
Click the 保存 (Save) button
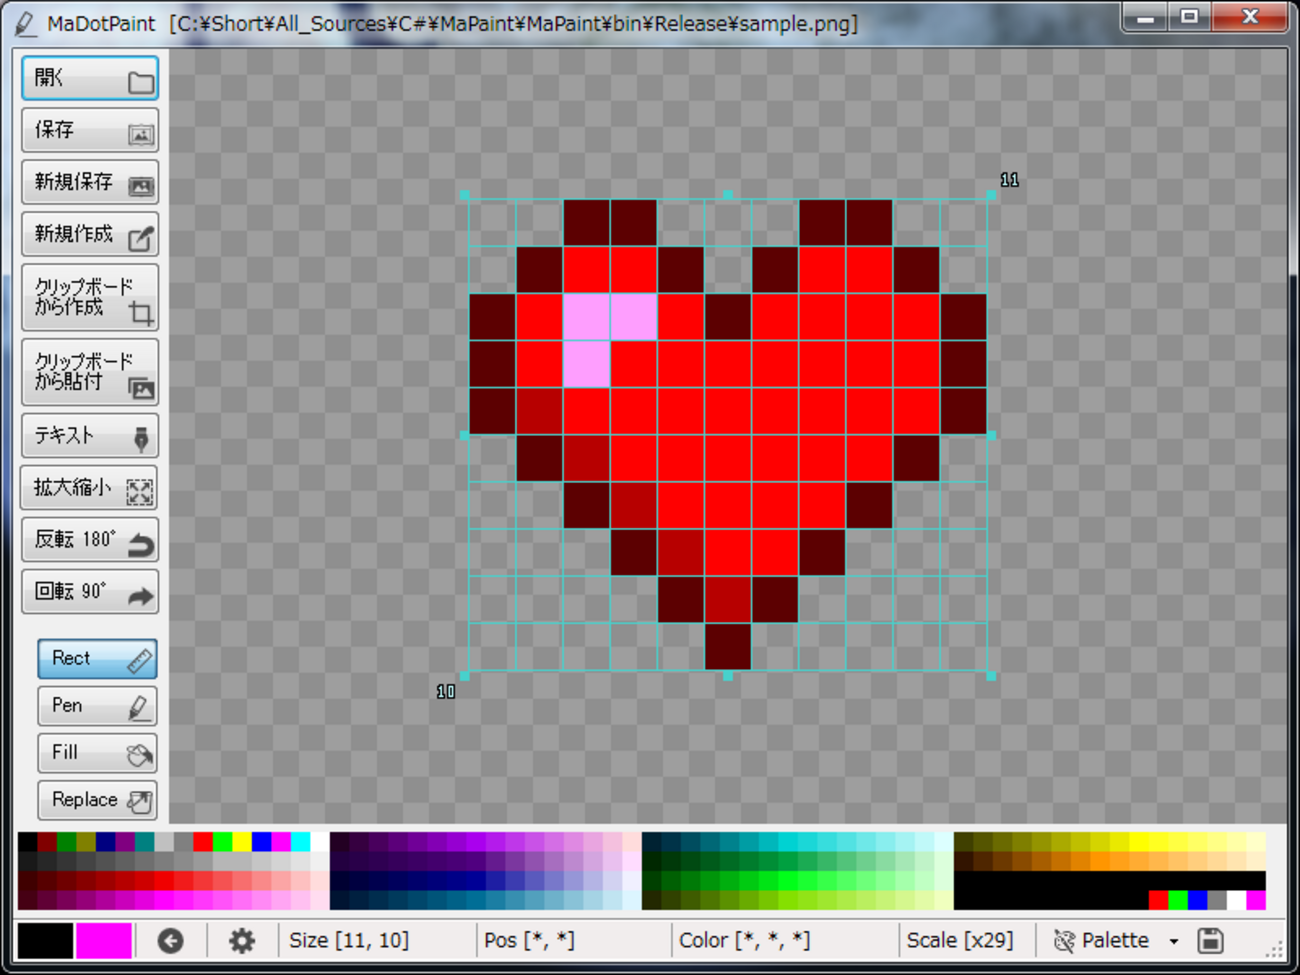[90, 131]
